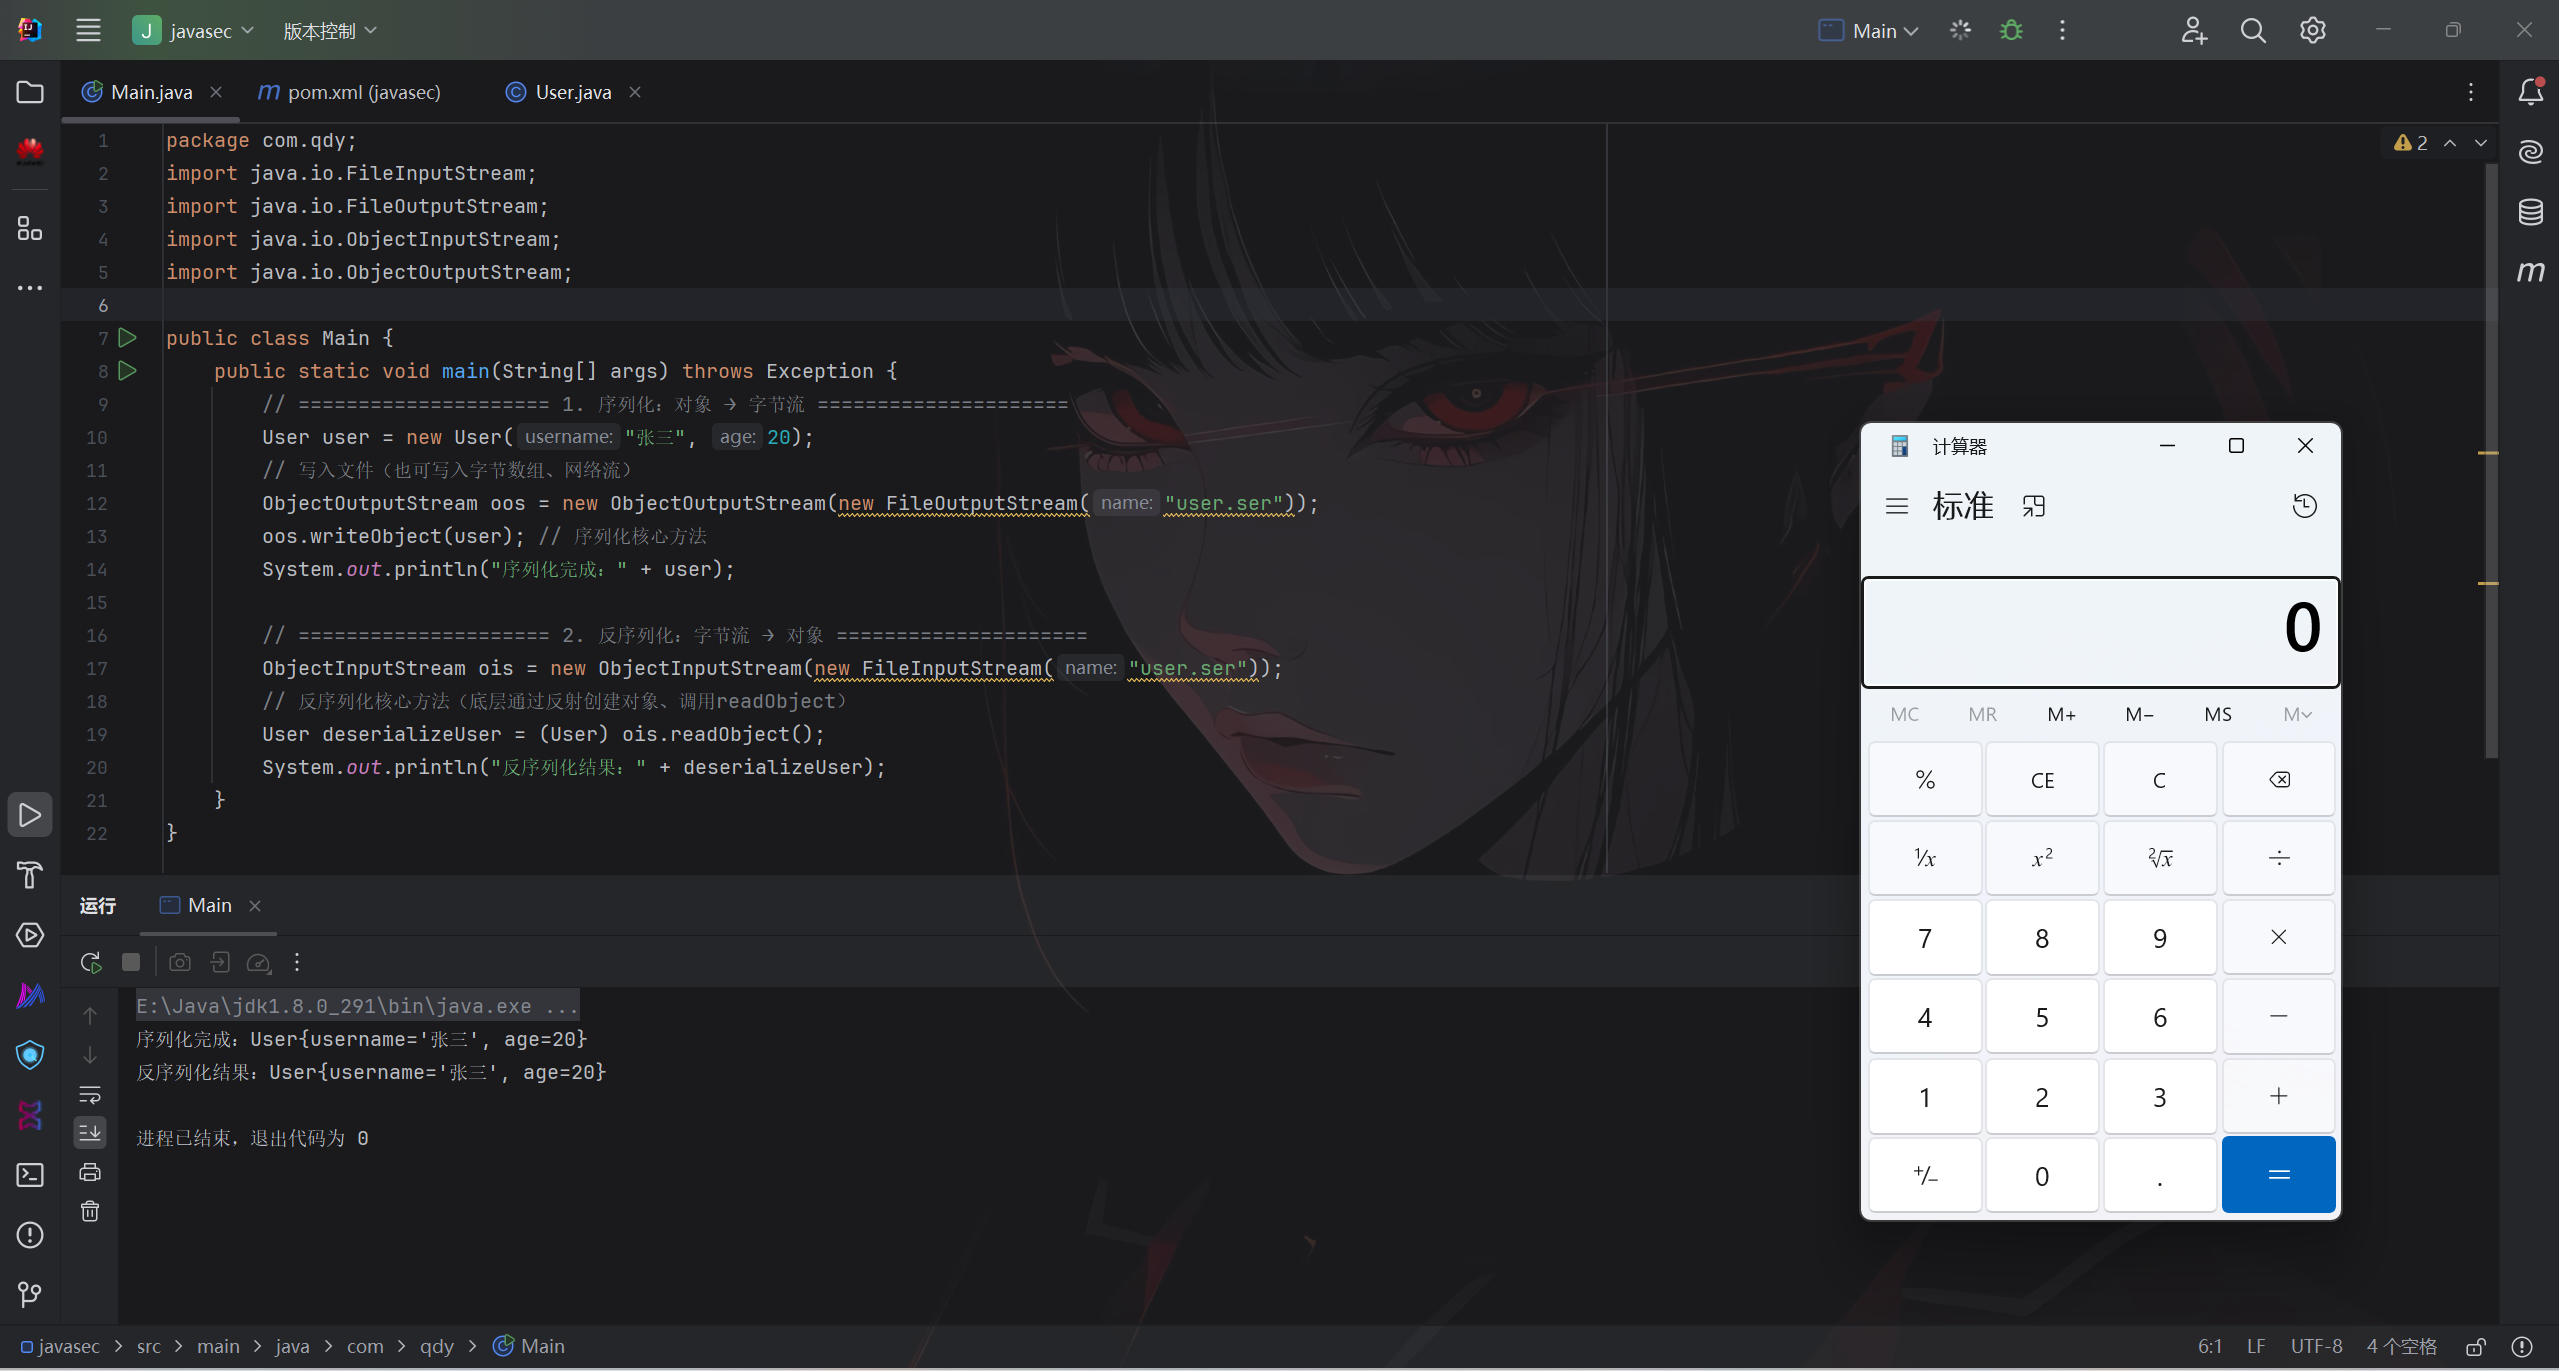The image size is (2559, 1371).
Task: Open the Debug bug icon in top toolbar
Action: point(2011,30)
